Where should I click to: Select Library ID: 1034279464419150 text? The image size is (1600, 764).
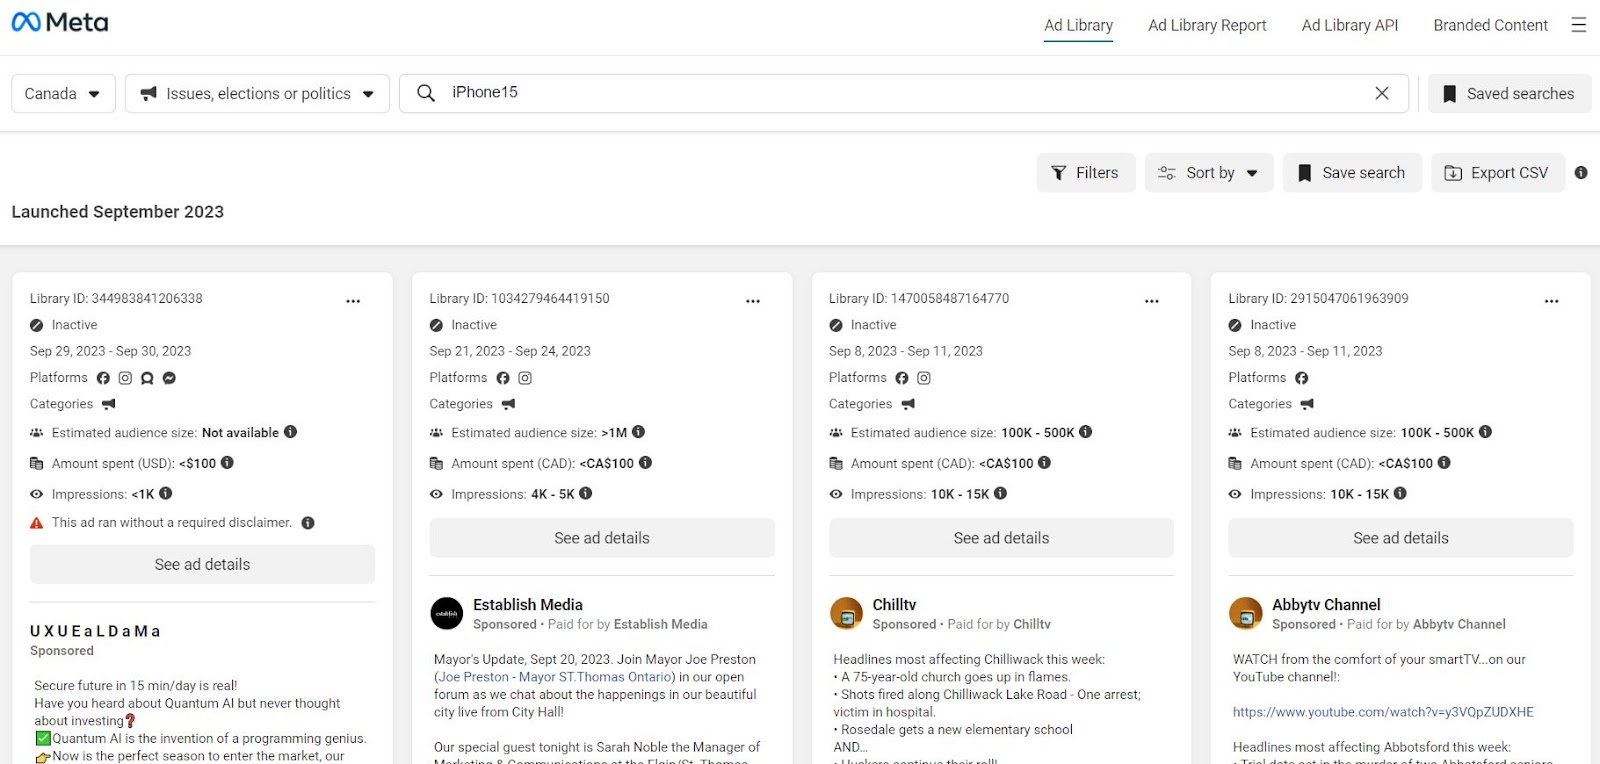[520, 299]
